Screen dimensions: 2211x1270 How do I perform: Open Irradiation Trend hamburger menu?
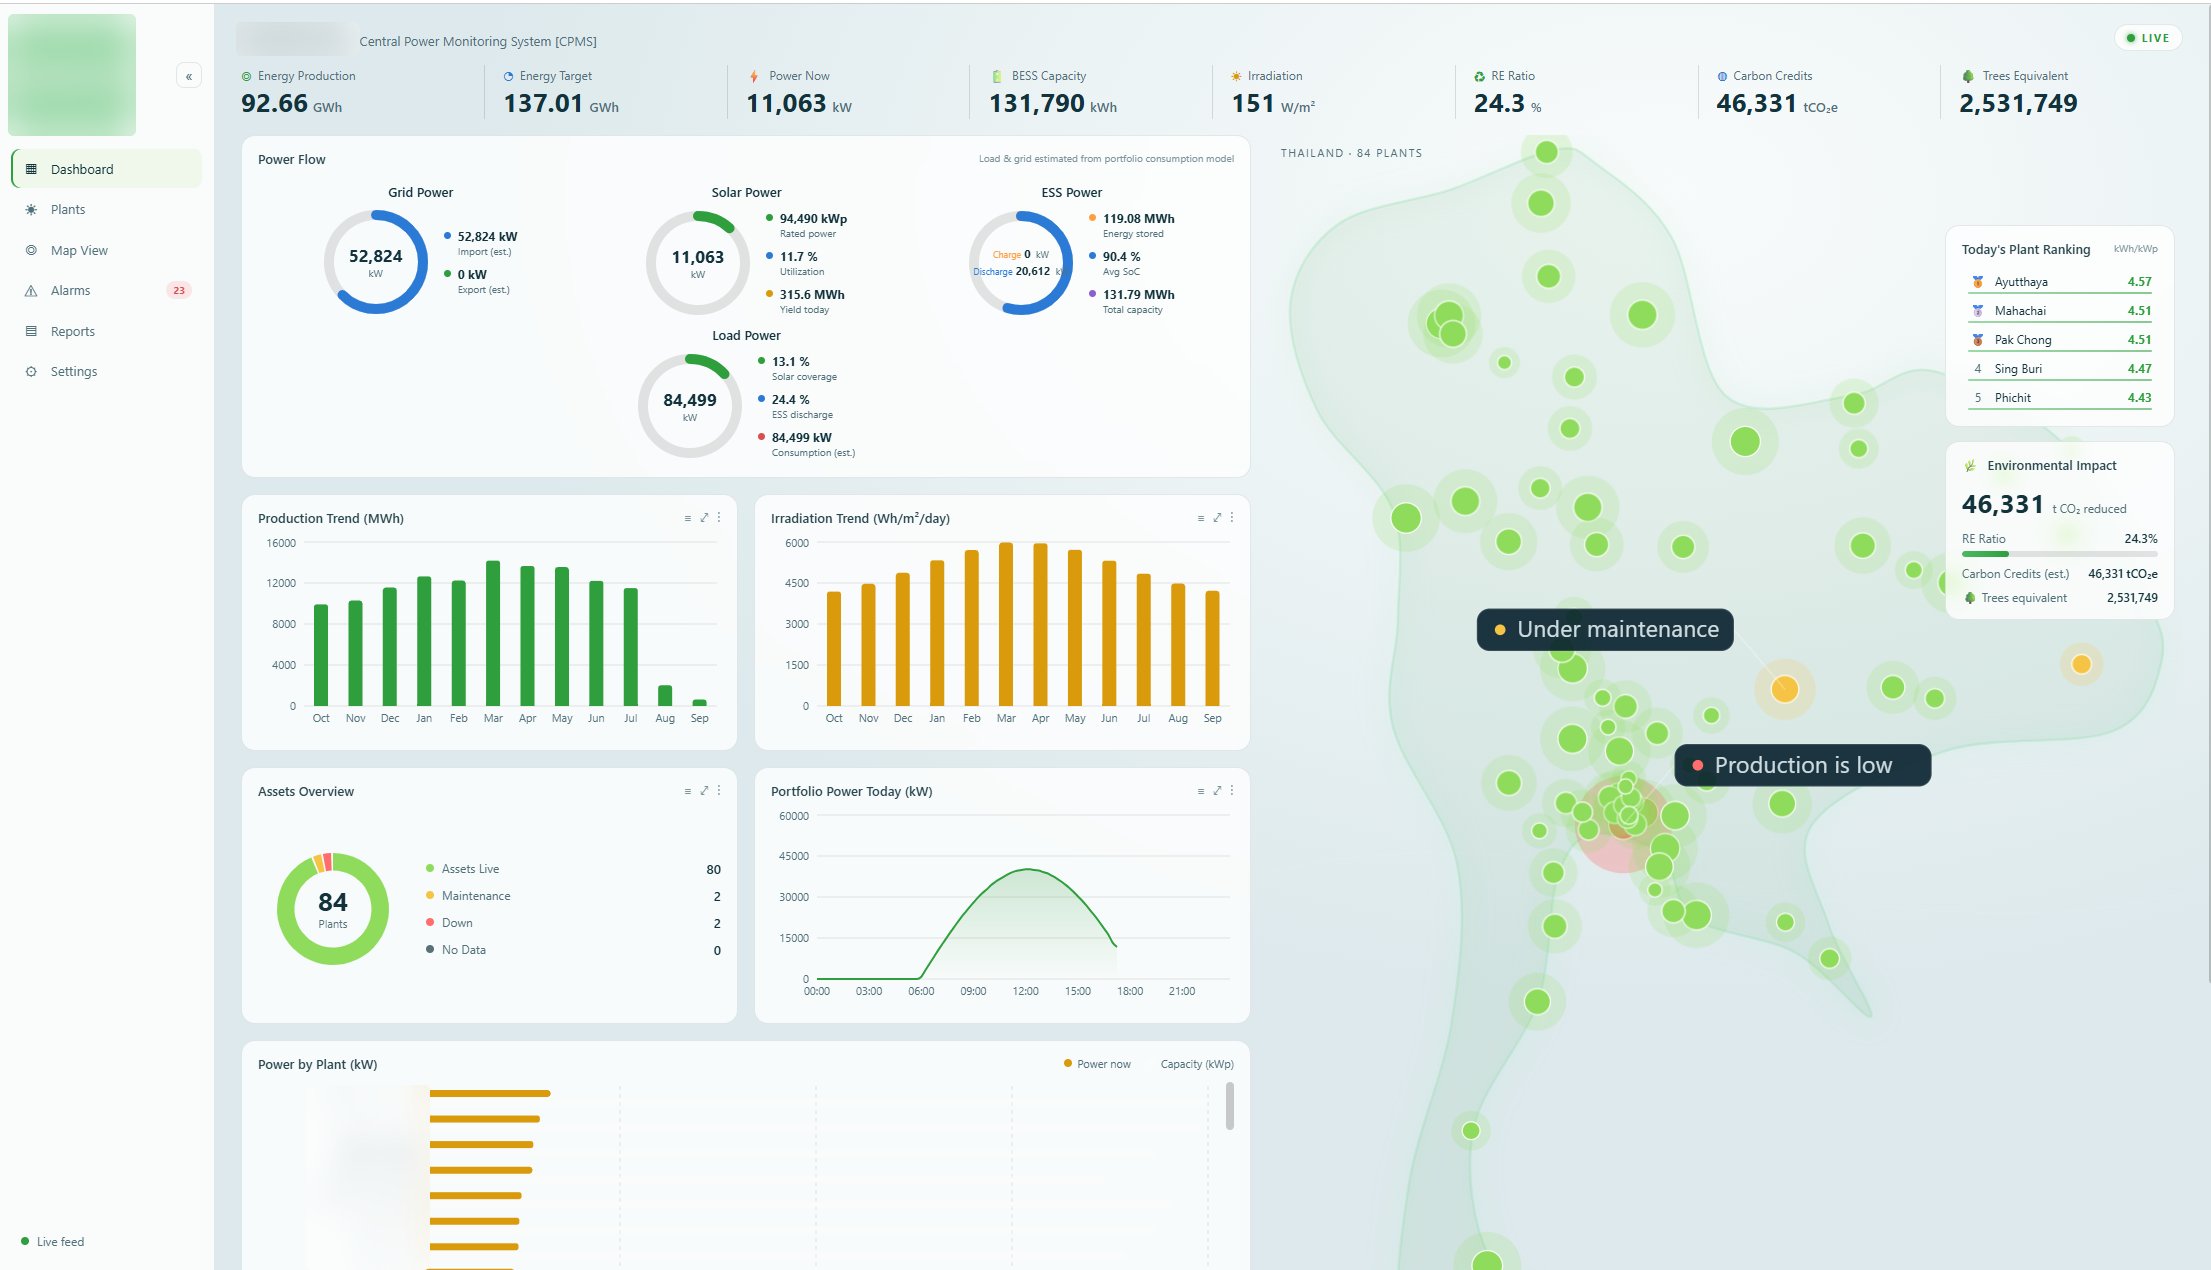[x=1200, y=518]
